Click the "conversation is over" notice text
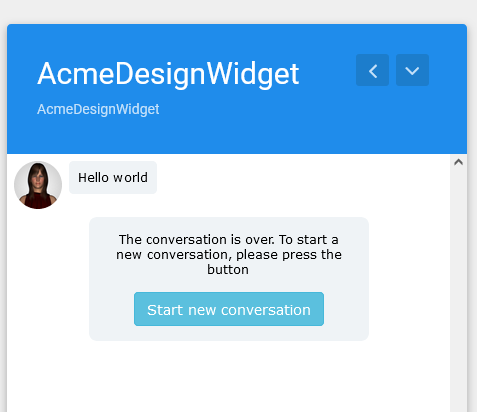Screen dimensions: 477x412 coord(229,254)
